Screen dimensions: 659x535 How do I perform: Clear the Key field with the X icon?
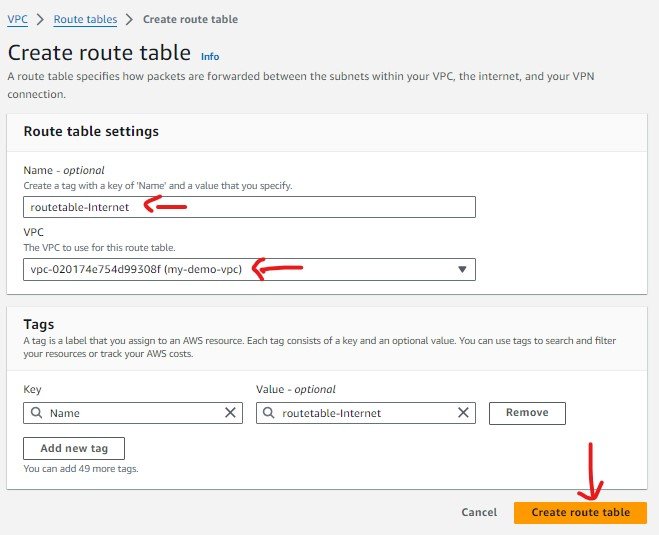(230, 413)
